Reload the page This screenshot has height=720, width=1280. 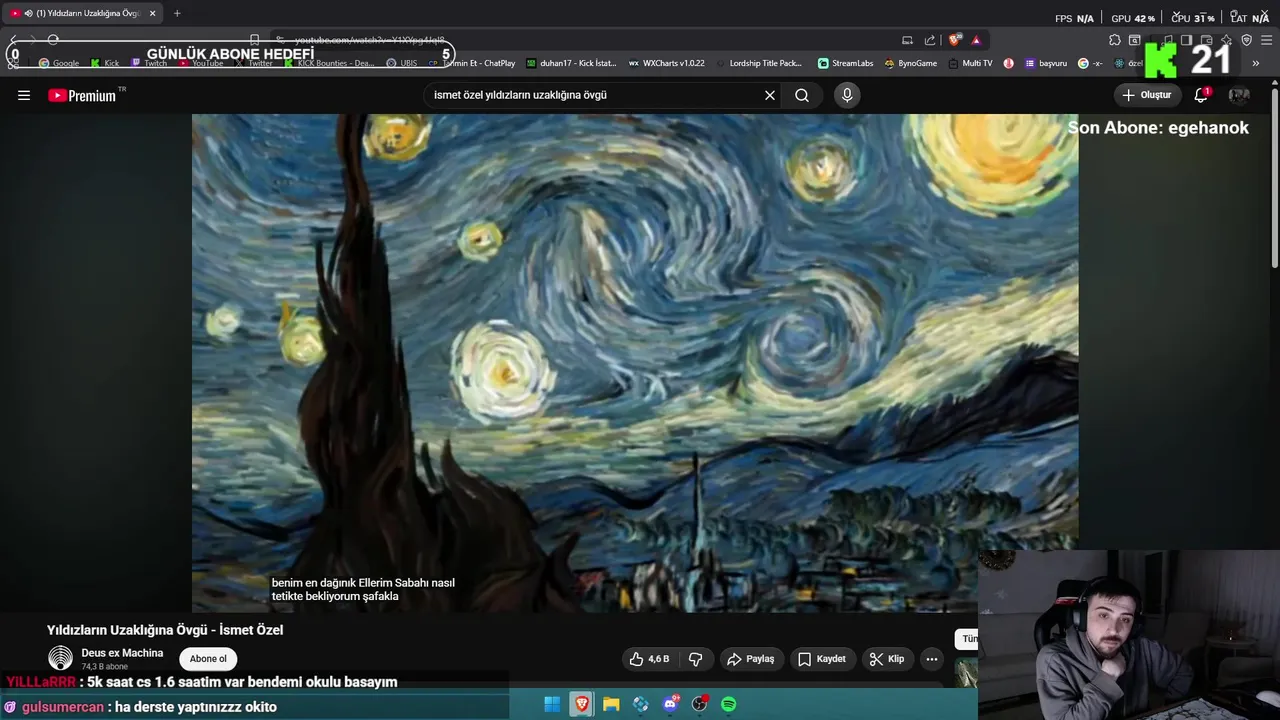(x=53, y=40)
